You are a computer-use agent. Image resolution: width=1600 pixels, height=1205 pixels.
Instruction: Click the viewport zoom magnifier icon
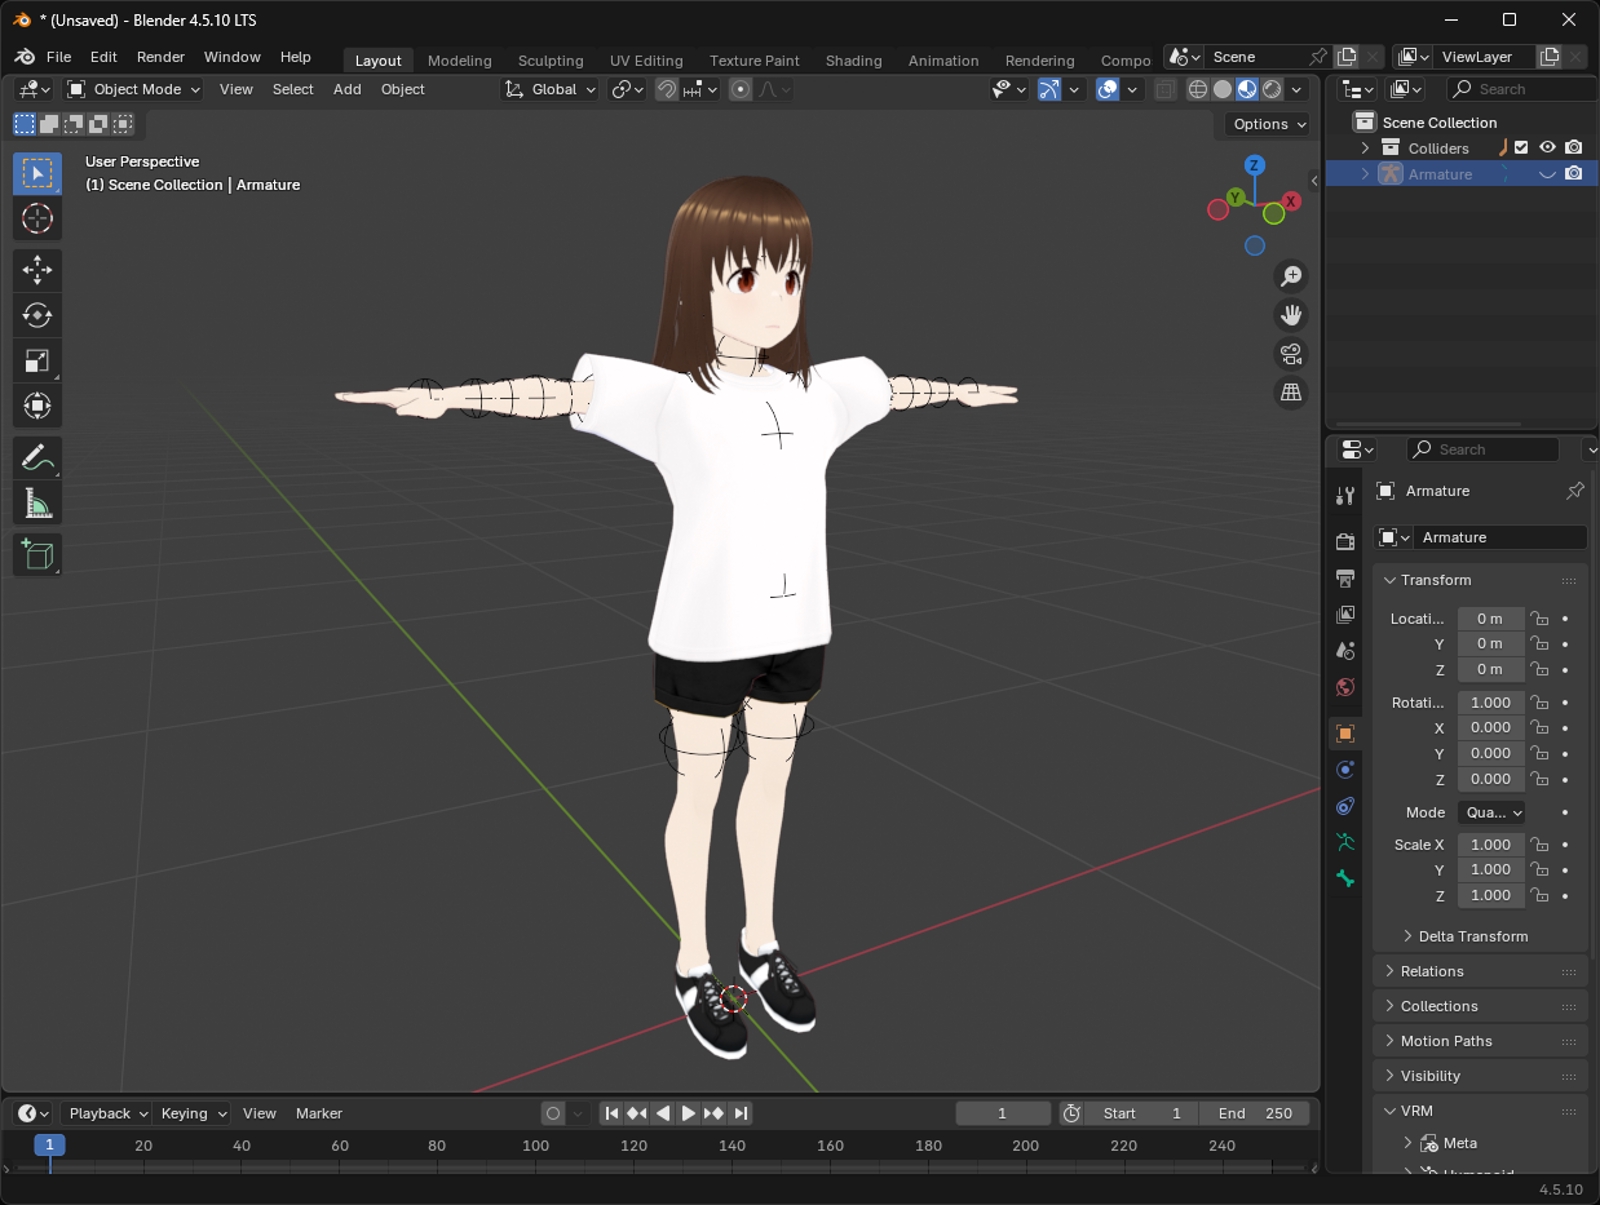point(1291,276)
